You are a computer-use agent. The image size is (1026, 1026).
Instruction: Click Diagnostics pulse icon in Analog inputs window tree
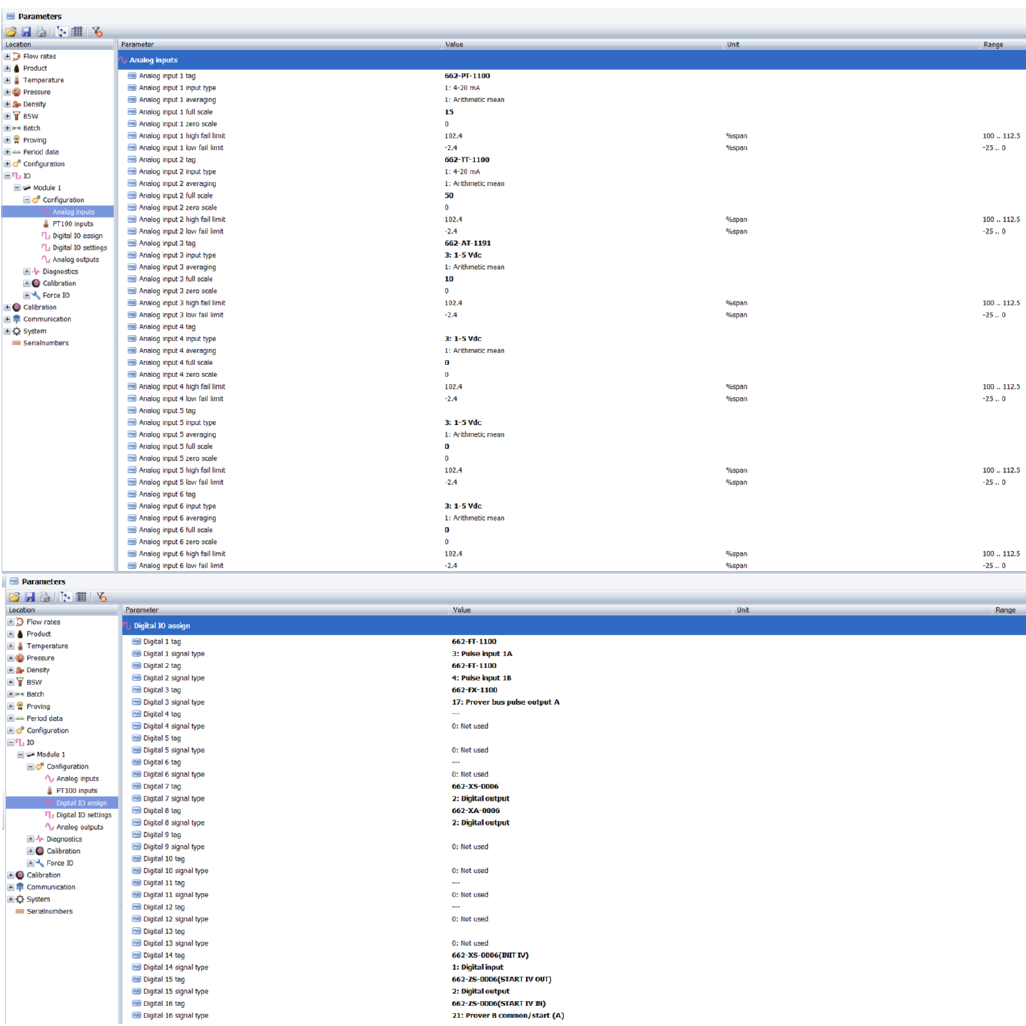(37, 272)
